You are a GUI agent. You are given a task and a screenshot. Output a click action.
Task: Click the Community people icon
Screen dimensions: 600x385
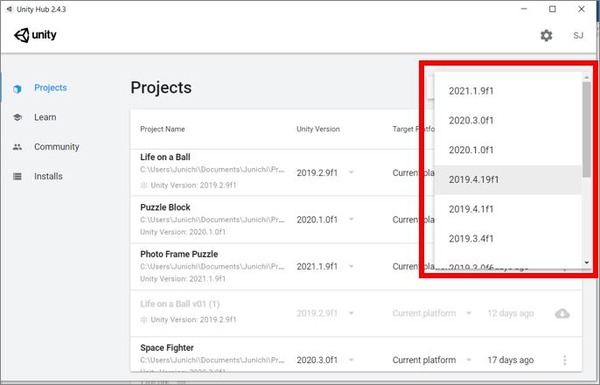coord(17,147)
